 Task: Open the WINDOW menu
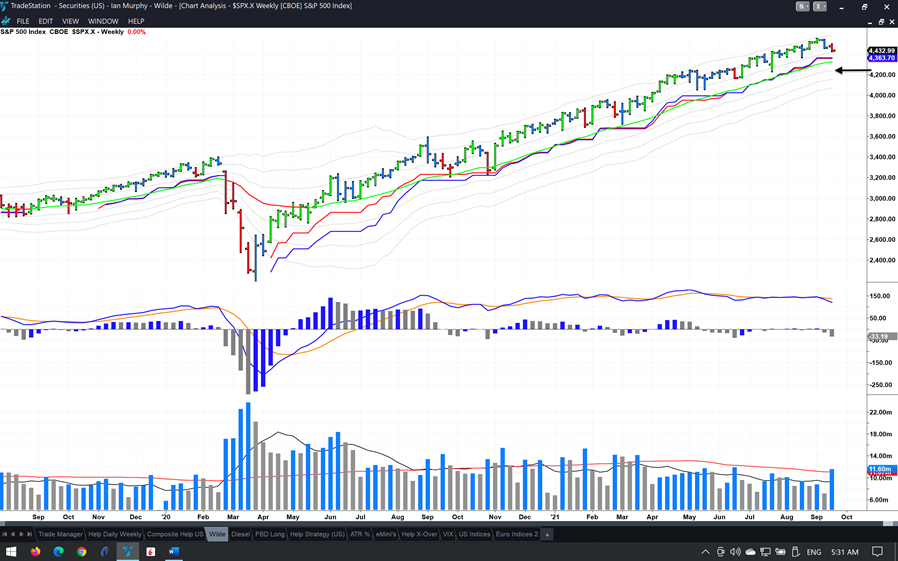(103, 21)
